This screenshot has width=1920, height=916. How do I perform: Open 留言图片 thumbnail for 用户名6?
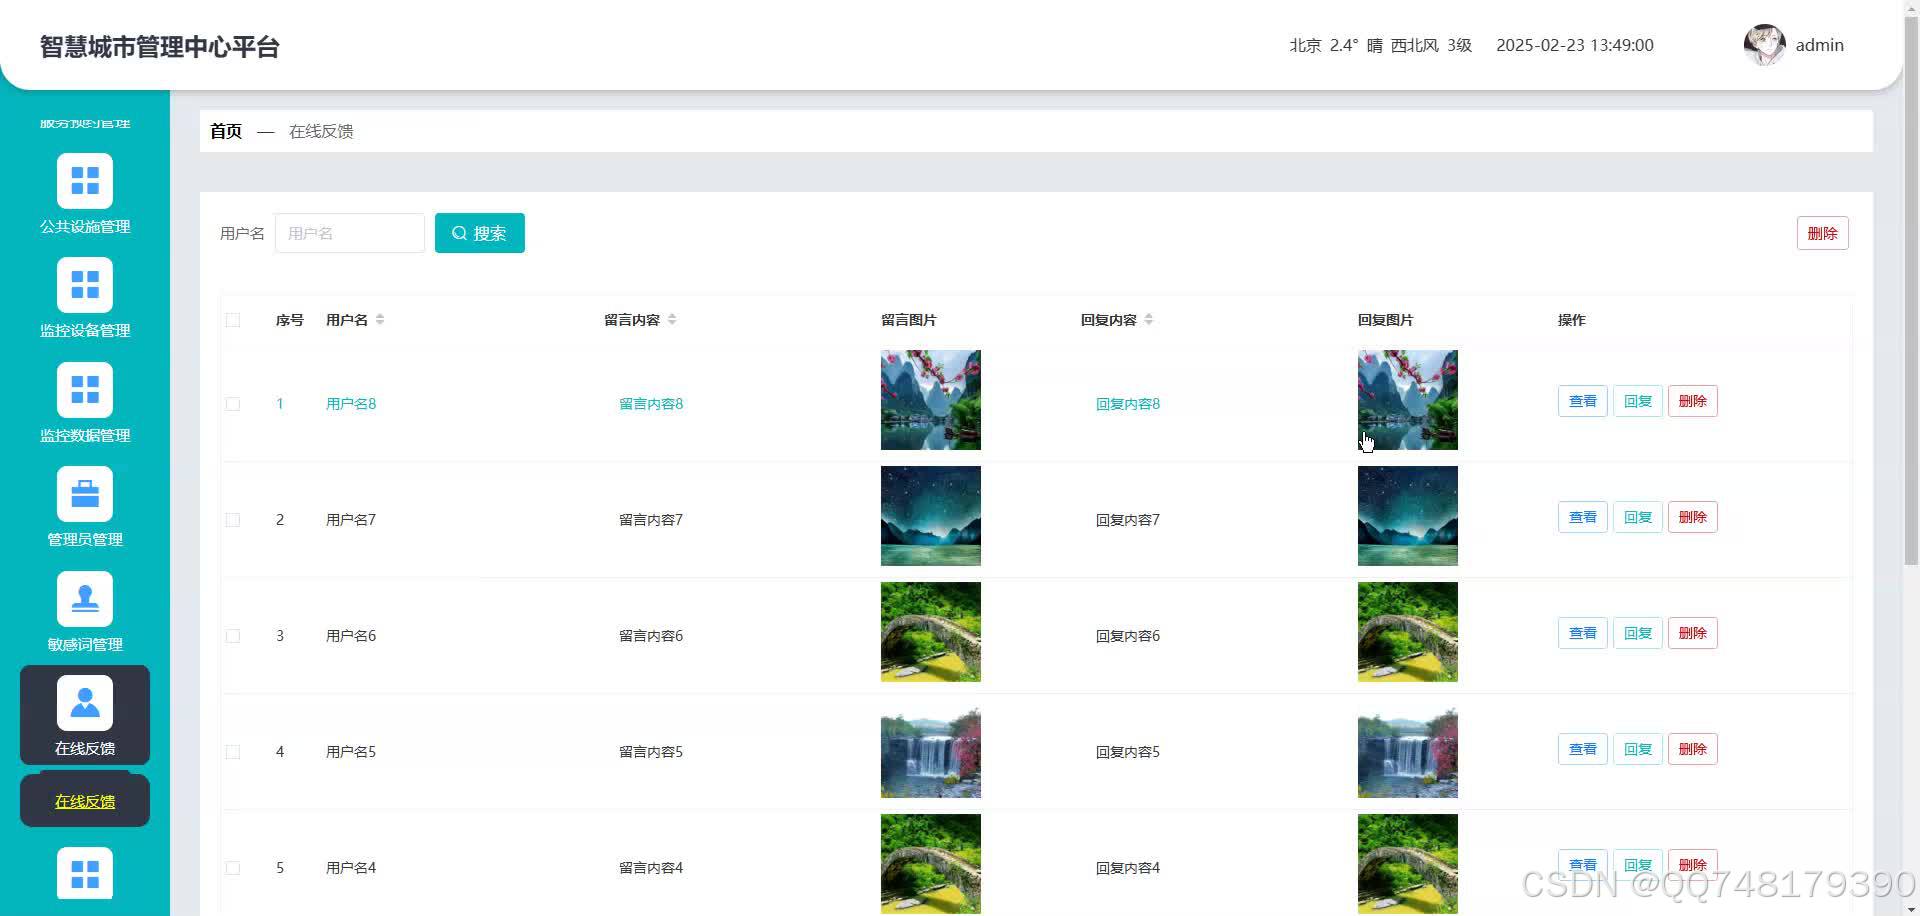pyautogui.click(x=931, y=632)
